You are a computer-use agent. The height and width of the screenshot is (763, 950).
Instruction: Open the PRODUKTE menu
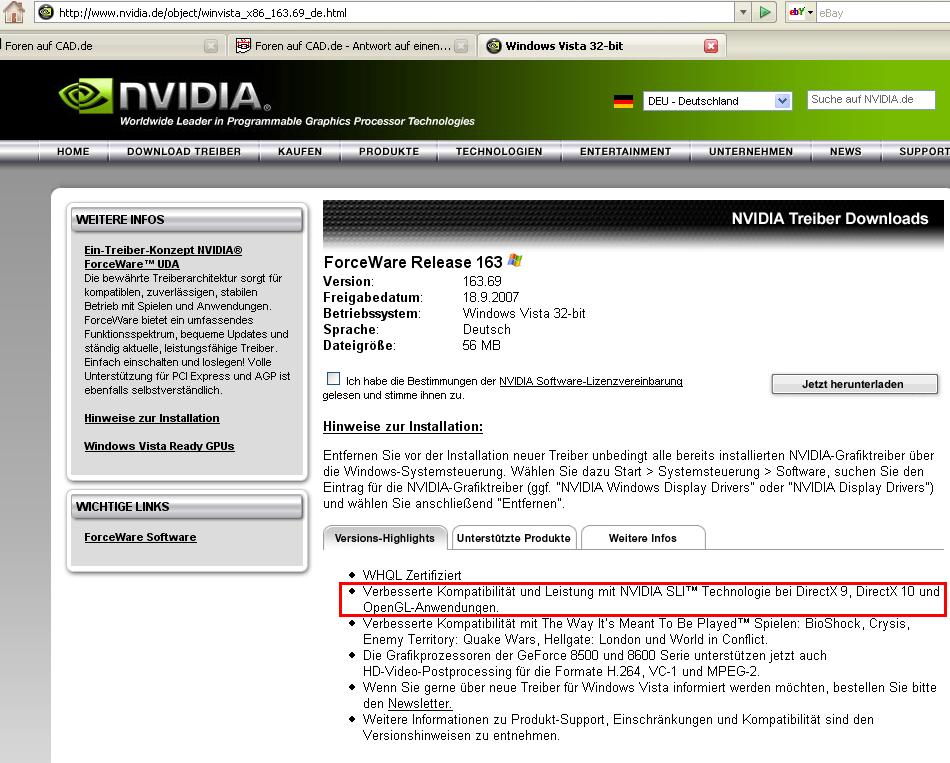(x=389, y=152)
